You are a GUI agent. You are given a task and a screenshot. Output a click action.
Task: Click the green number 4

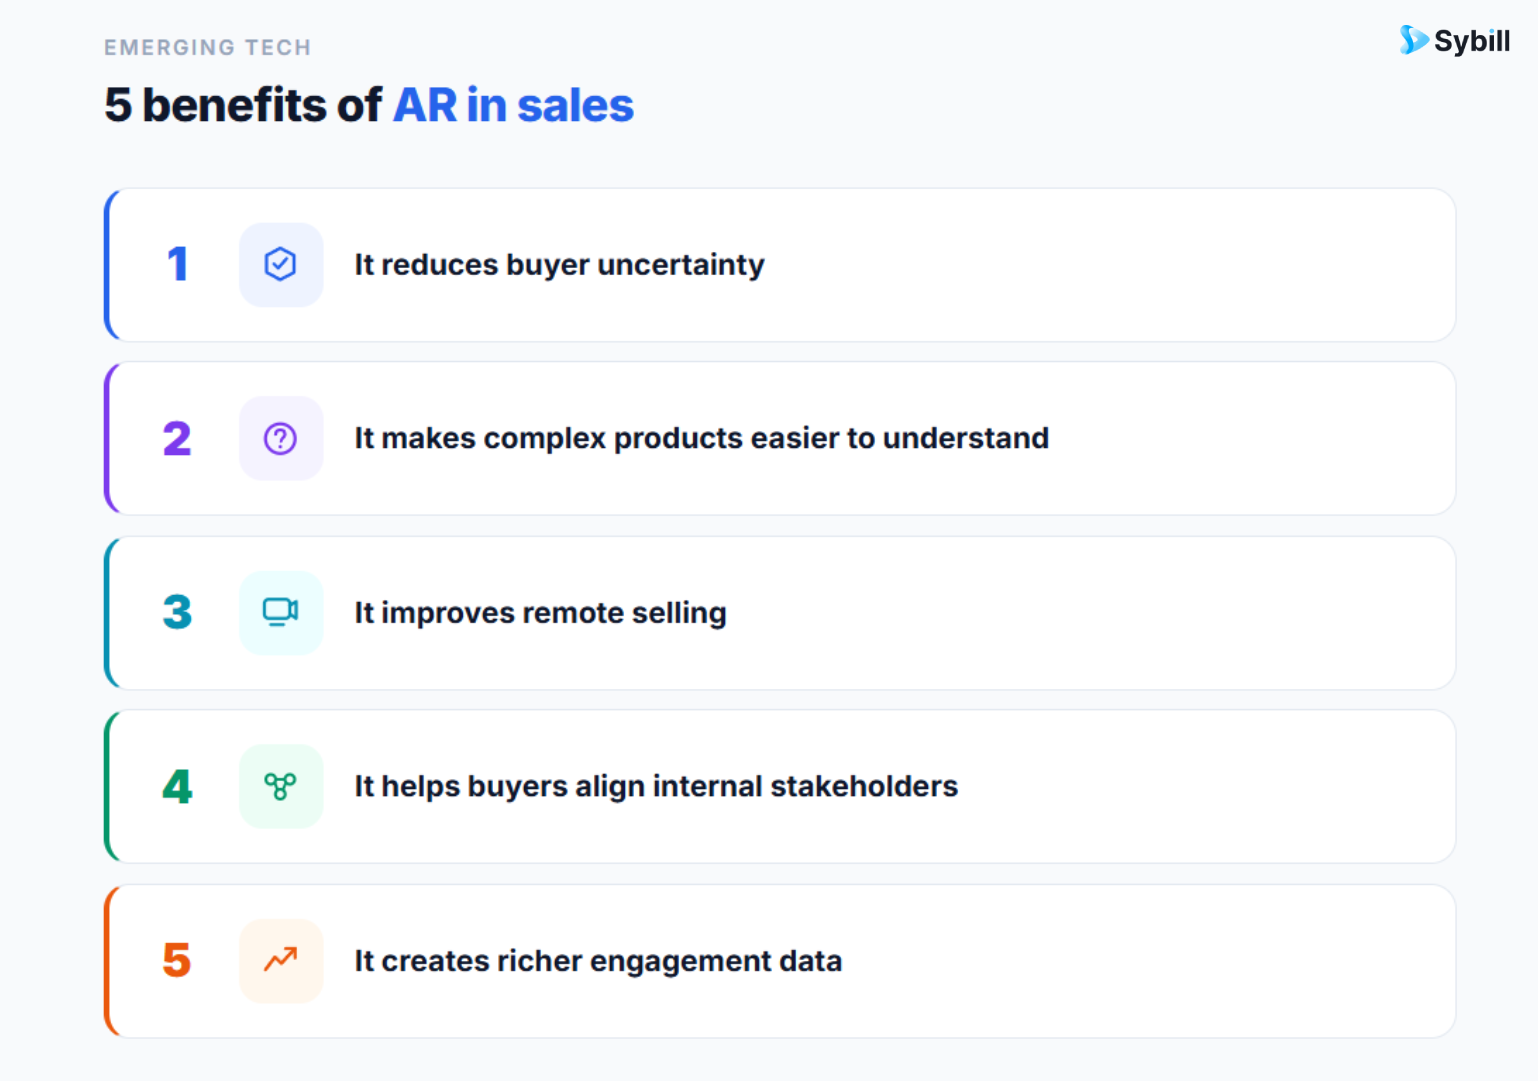177,786
